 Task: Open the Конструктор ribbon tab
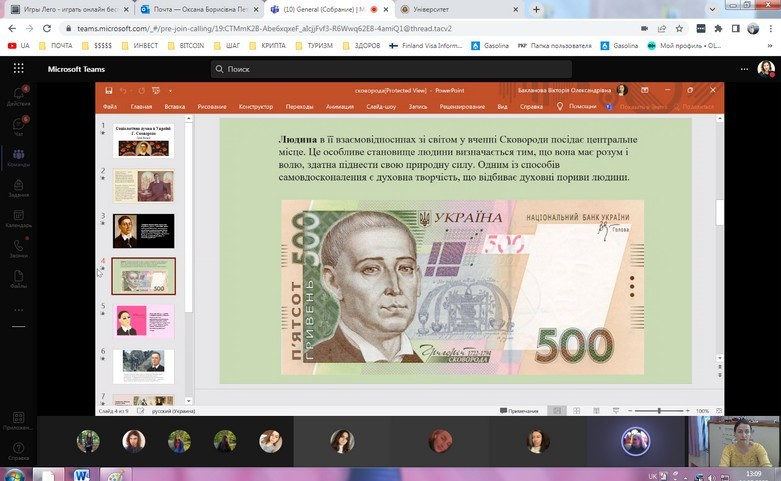click(x=256, y=107)
